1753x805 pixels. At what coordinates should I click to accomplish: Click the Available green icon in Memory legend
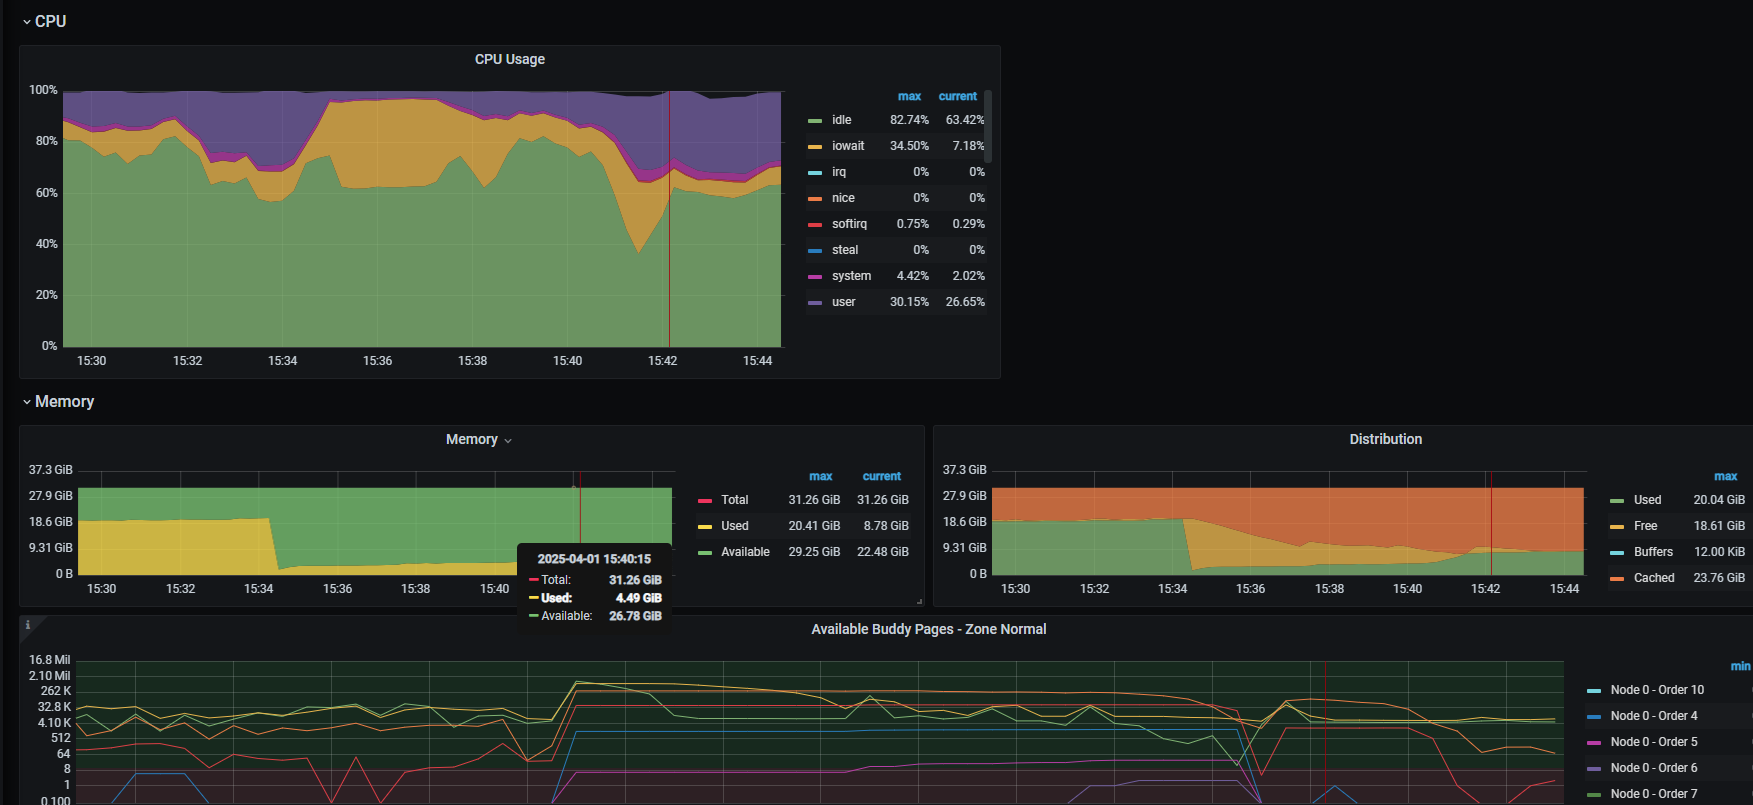pos(705,553)
